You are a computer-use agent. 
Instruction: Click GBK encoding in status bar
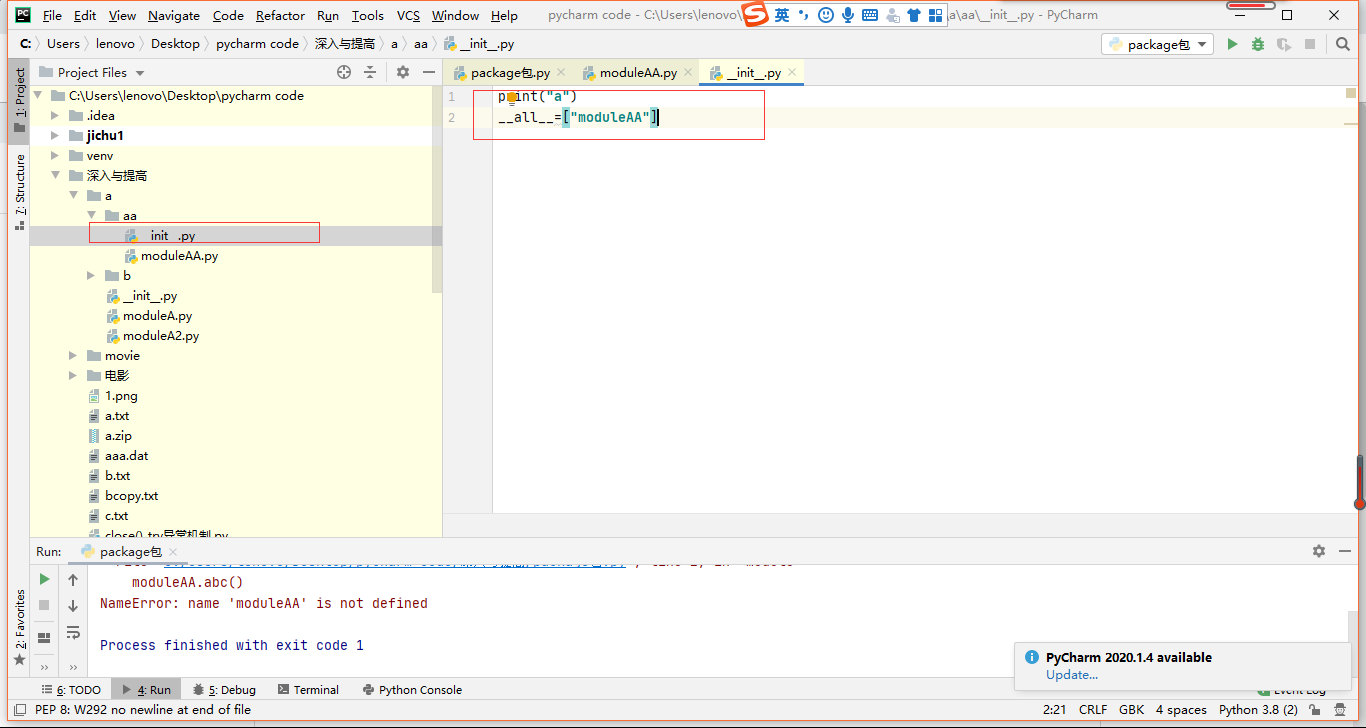[1132, 710]
